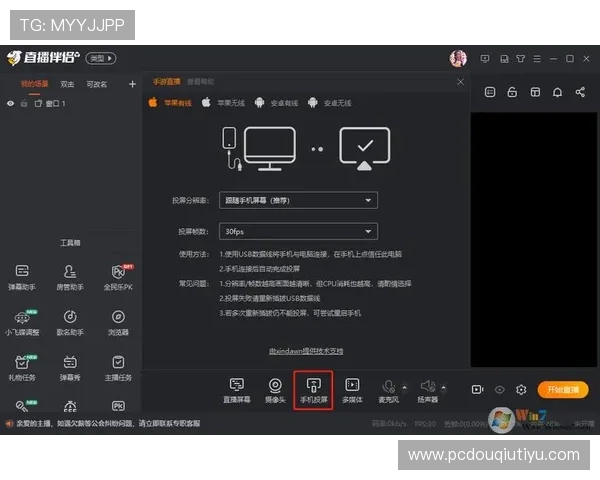This screenshot has width=600, height=480.
Task: Open the 投屏分辨率 resolution dropdown
Action: point(298,200)
